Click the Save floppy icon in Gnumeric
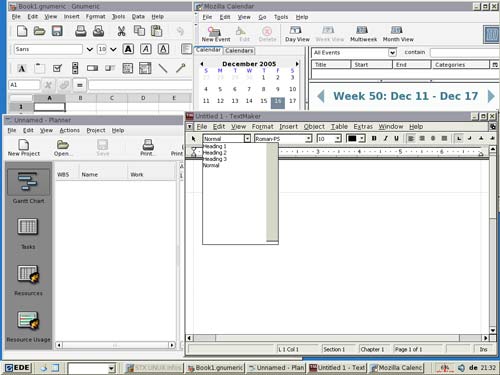Viewport: 500px width, 375px height. tap(57, 31)
